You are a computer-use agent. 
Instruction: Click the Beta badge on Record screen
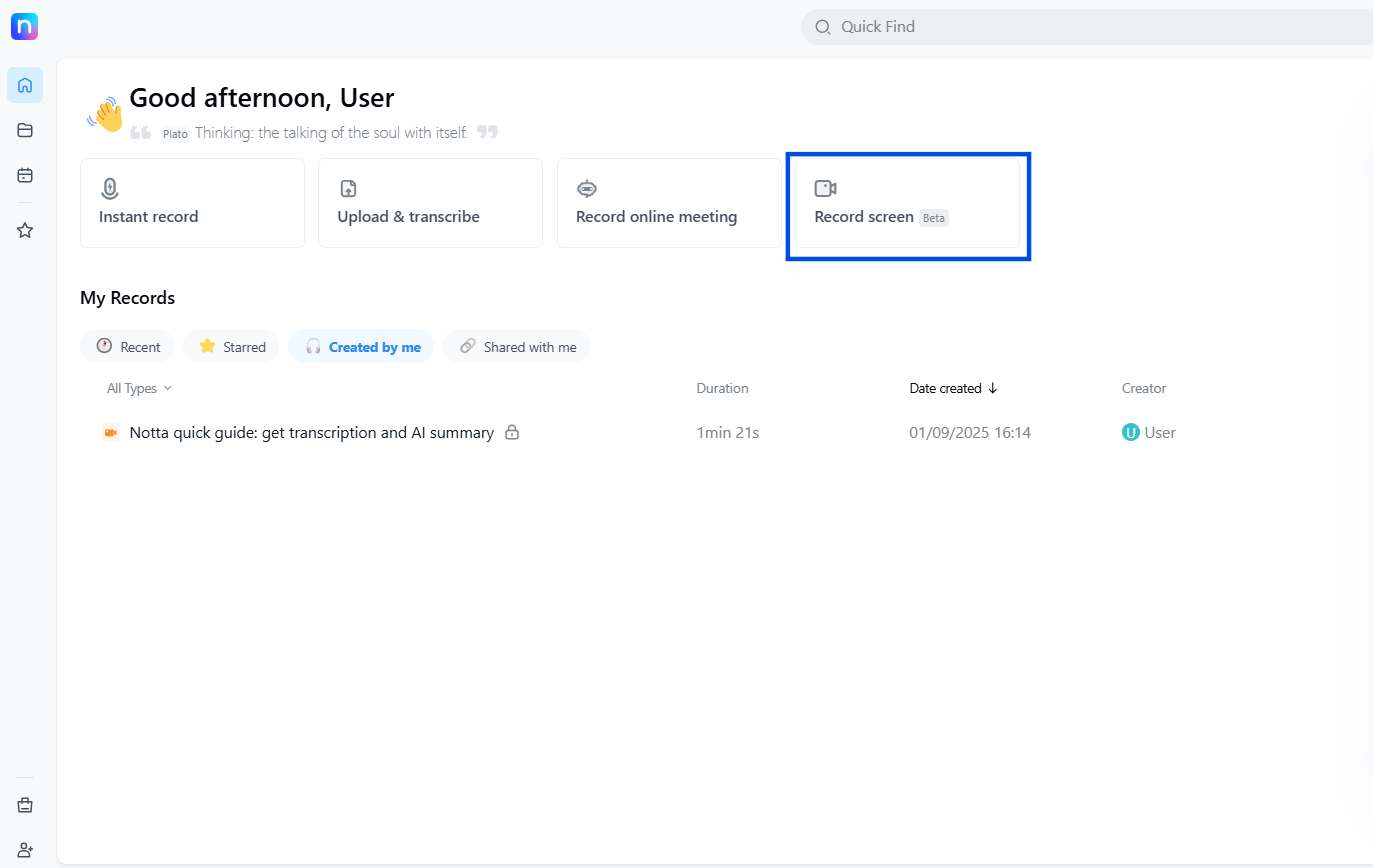[x=934, y=218]
